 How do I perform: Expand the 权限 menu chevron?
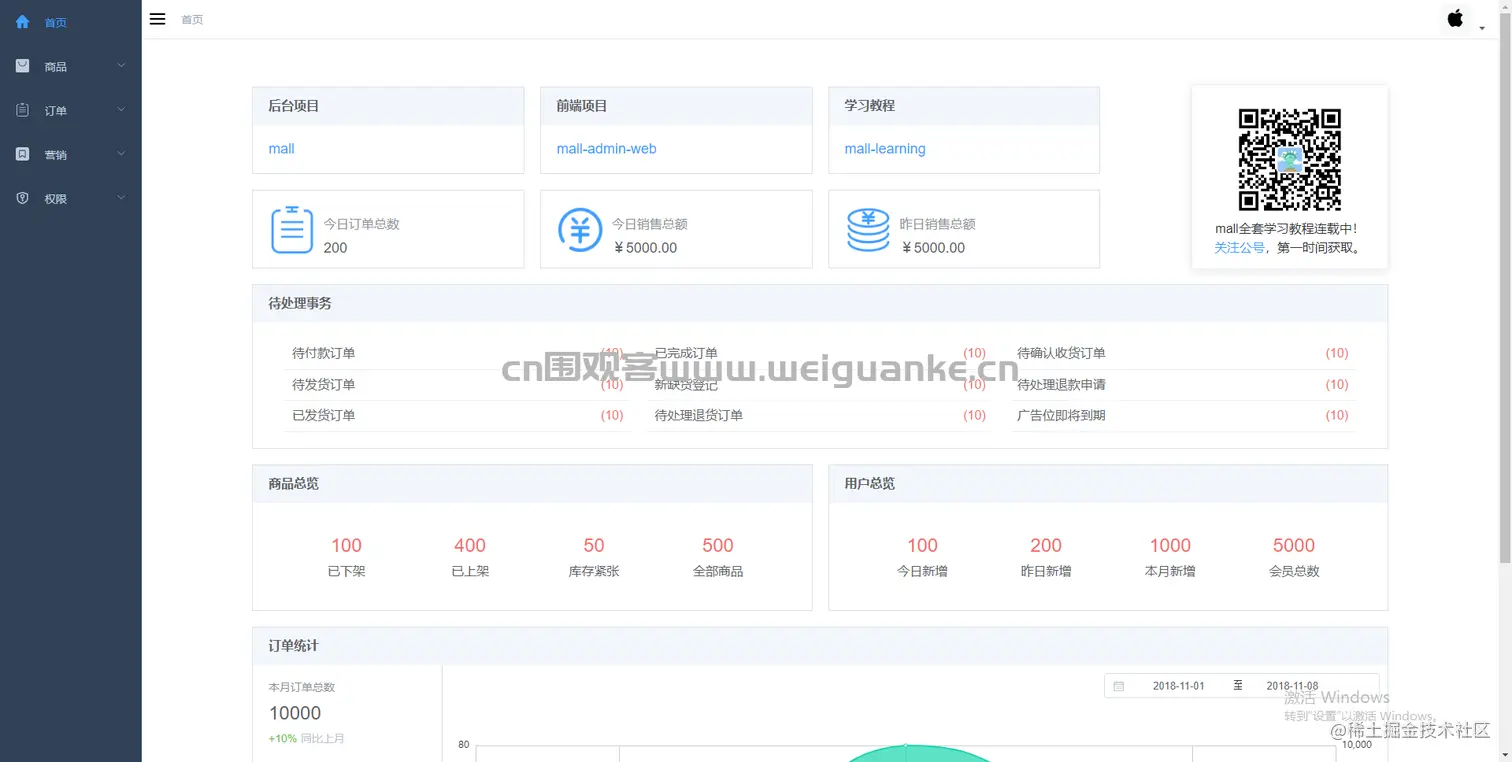121,198
